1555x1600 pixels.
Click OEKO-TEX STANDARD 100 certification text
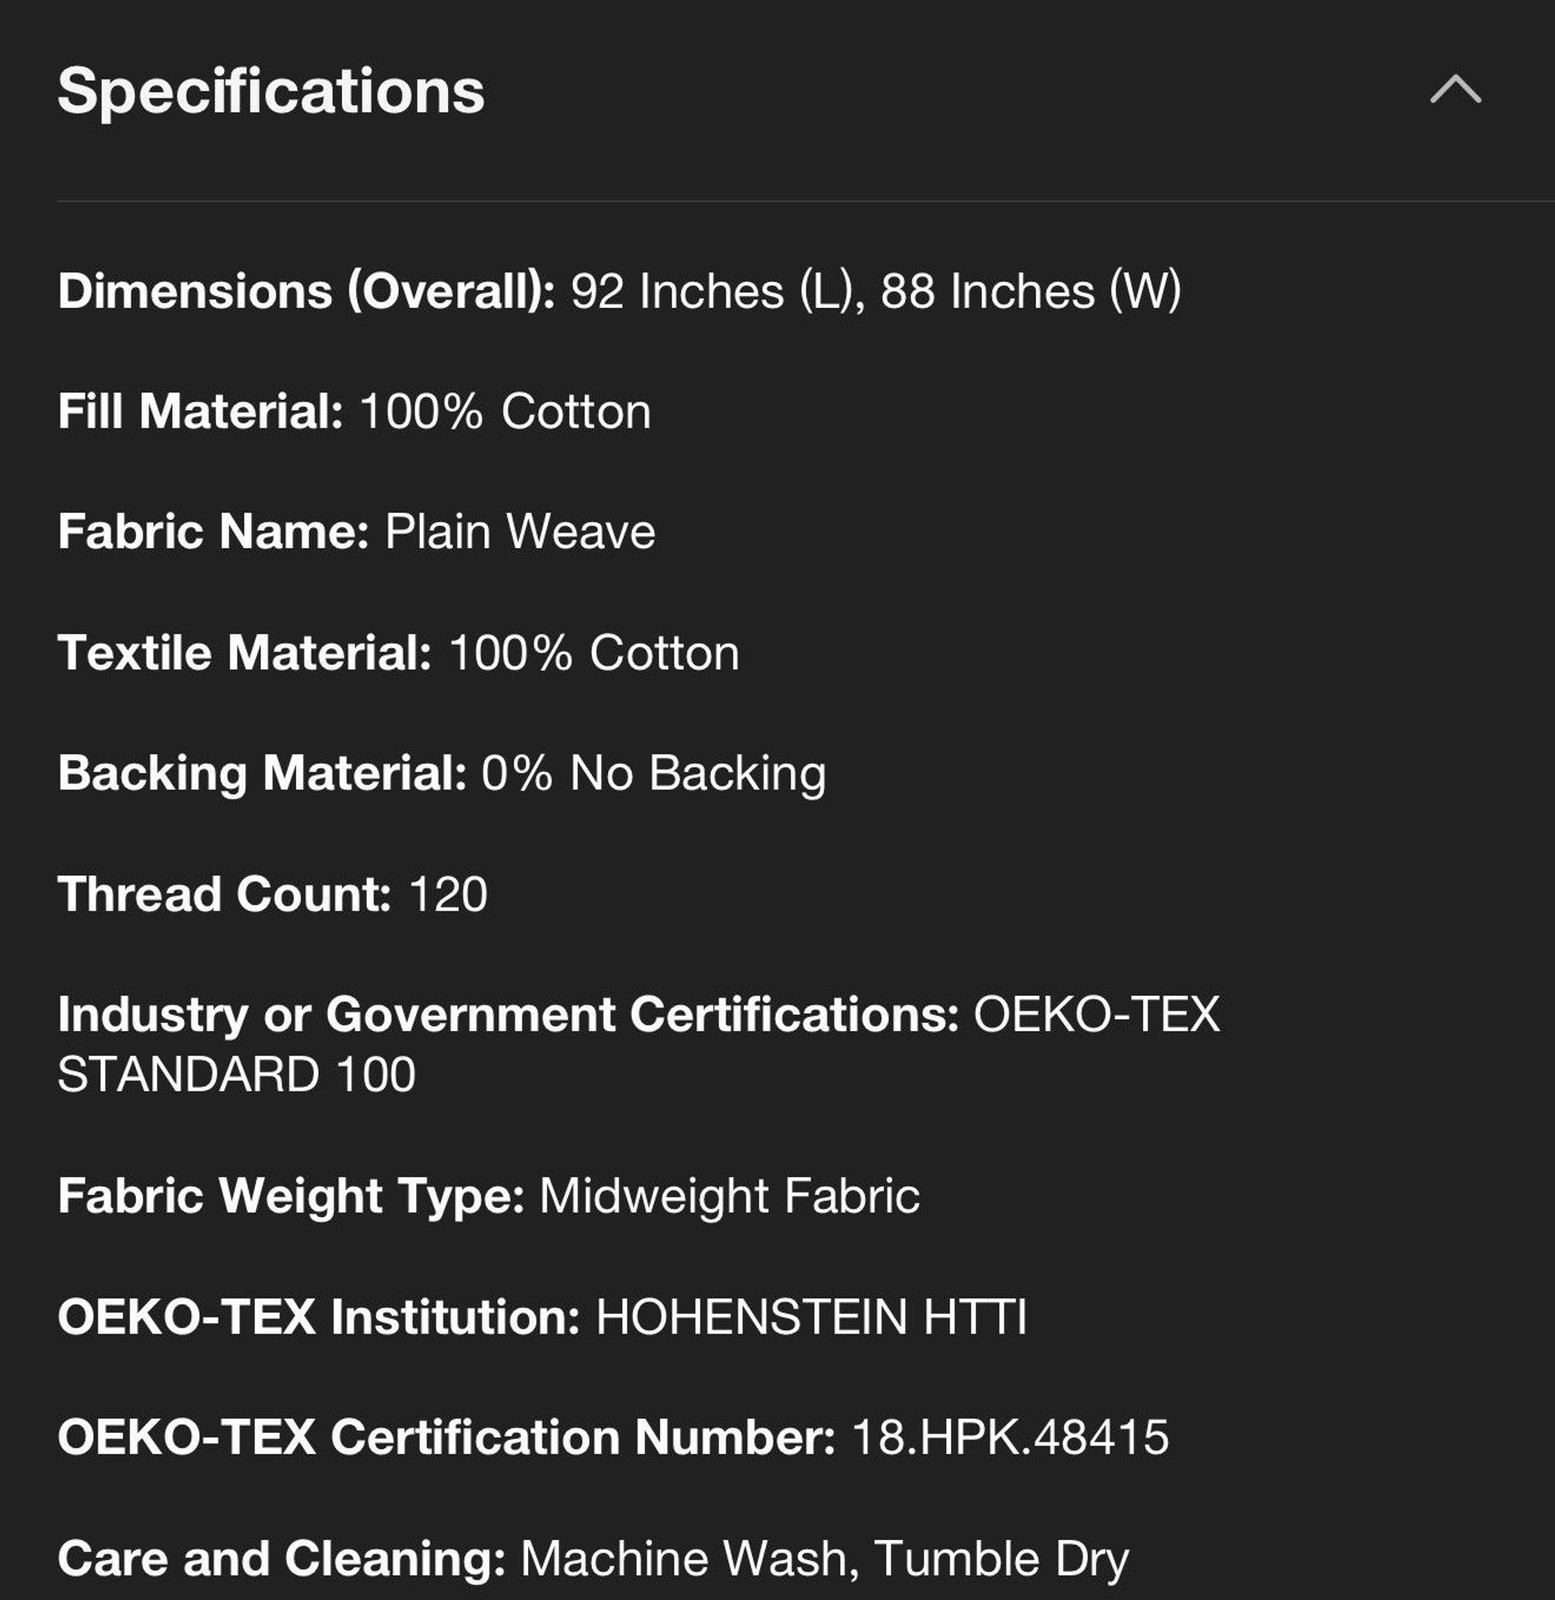click(638, 1045)
